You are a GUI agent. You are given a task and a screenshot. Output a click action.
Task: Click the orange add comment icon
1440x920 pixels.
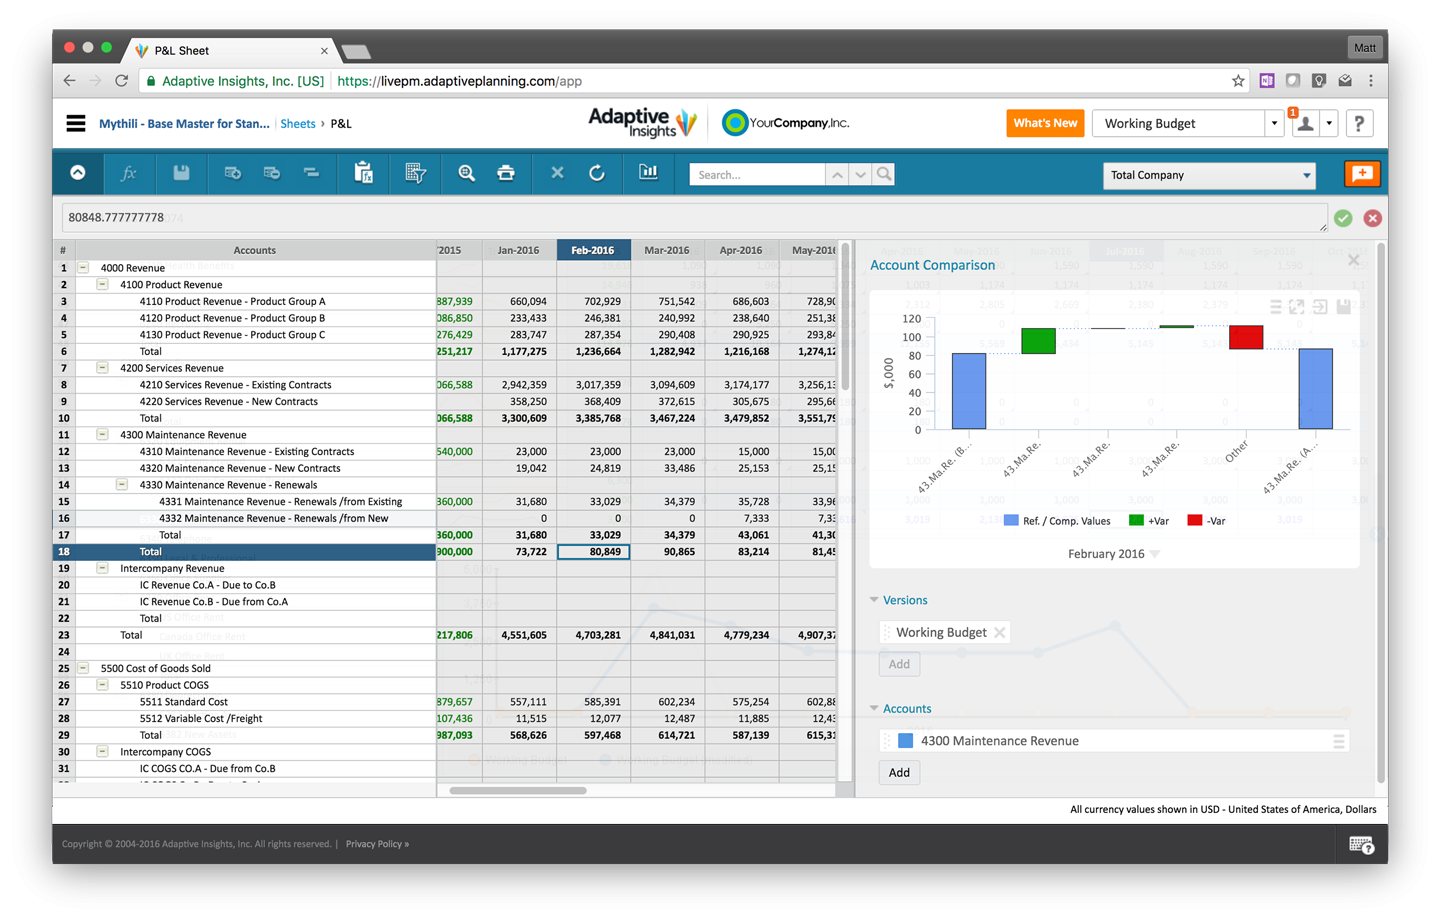[1361, 174]
